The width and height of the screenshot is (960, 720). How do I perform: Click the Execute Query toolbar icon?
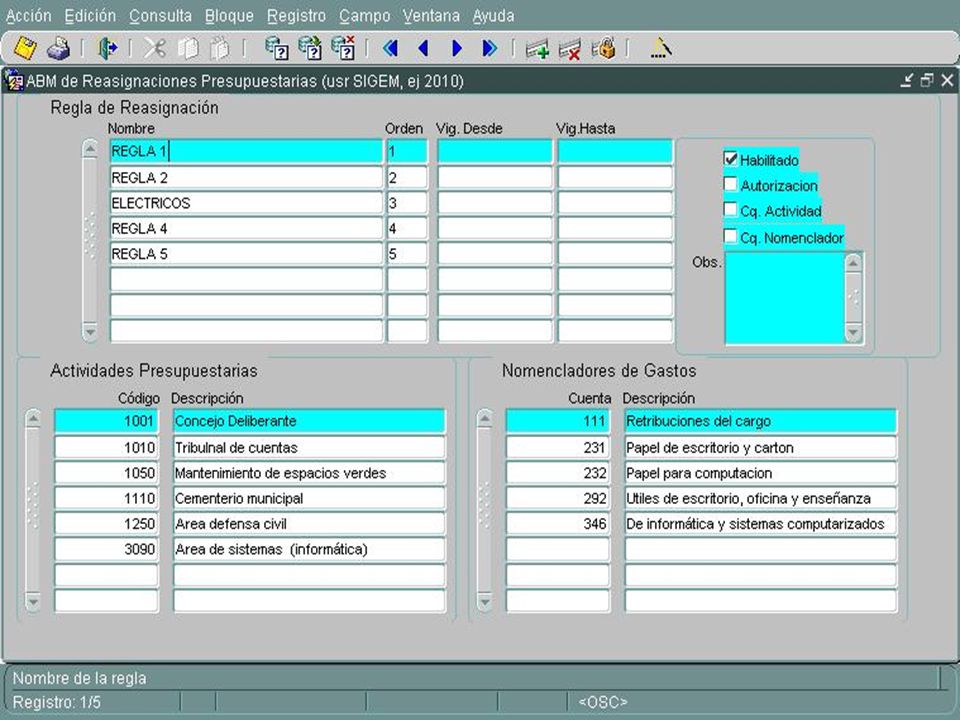(x=309, y=48)
